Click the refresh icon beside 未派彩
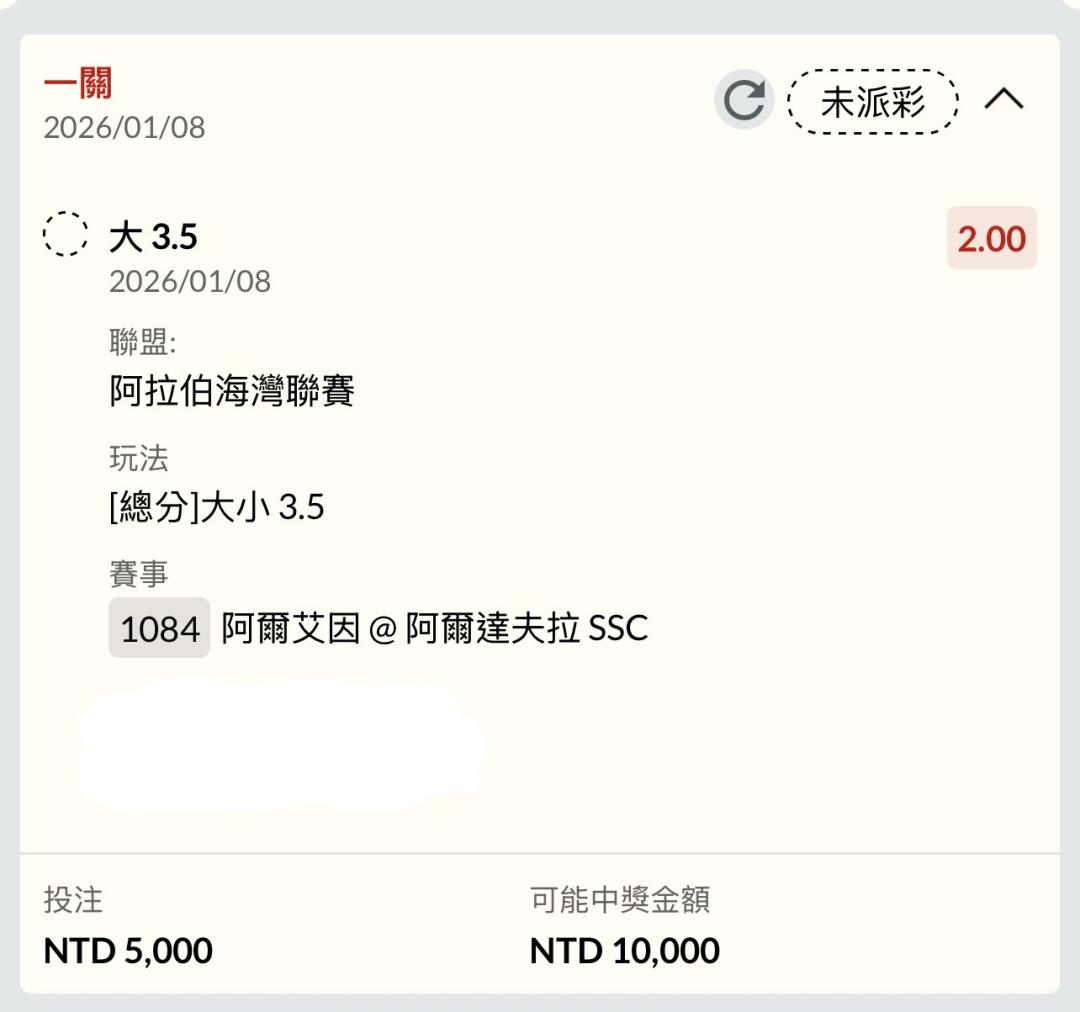This screenshot has height=1012, width=1080. (743, 100)
